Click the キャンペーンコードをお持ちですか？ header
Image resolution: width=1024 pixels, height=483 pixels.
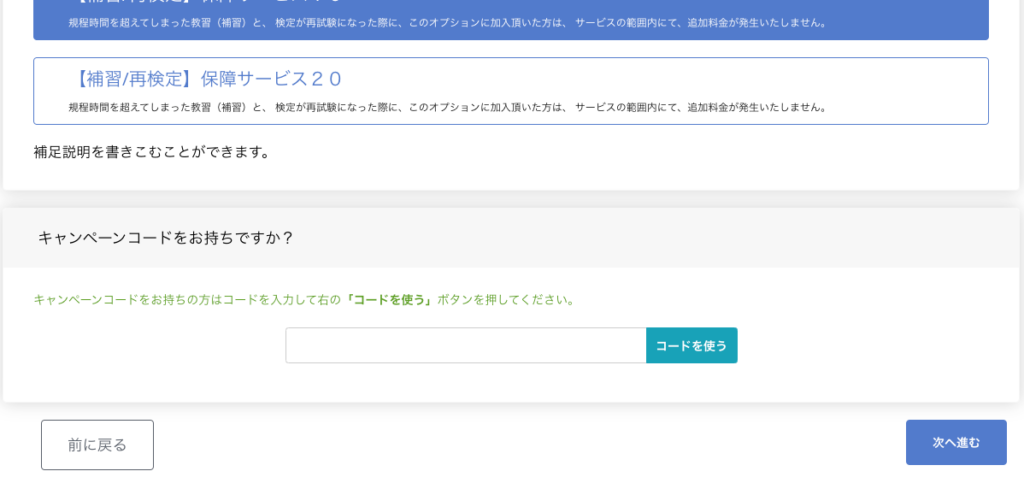point(165,238)
